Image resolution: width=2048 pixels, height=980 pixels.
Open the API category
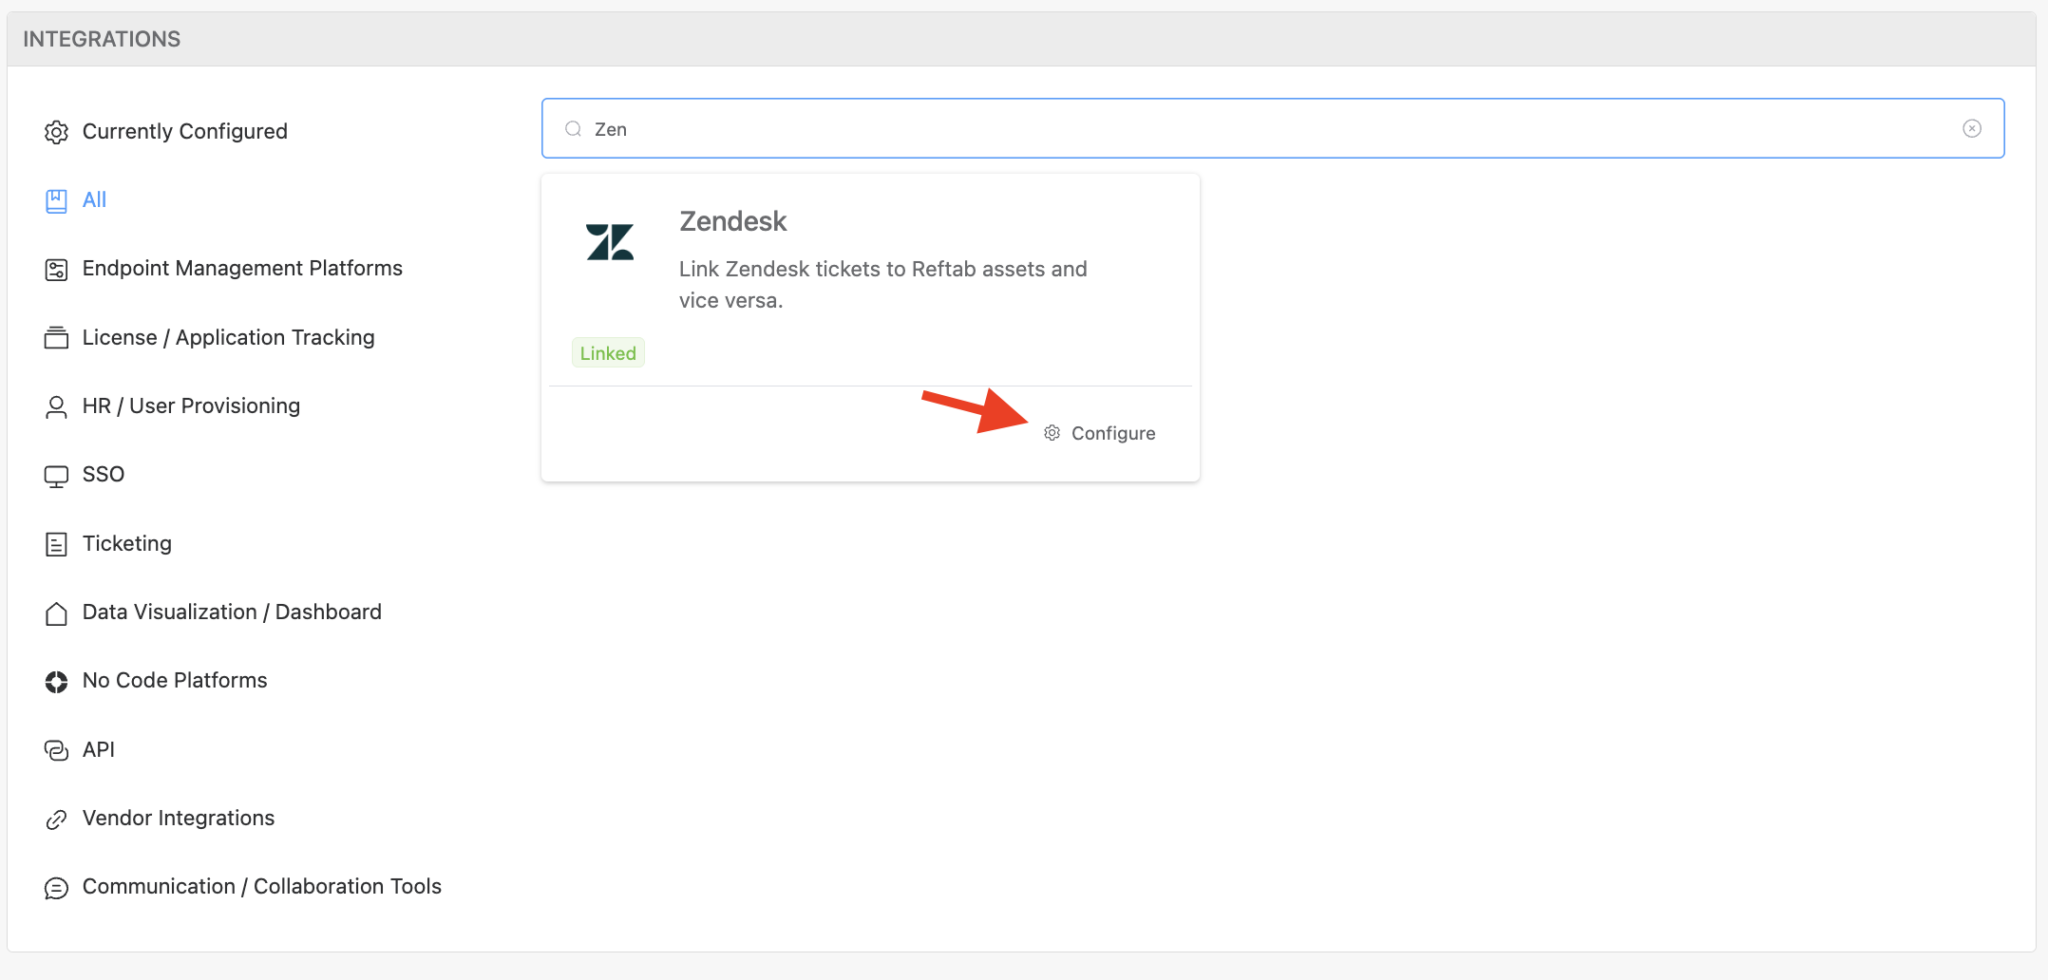tap(98, 750)
